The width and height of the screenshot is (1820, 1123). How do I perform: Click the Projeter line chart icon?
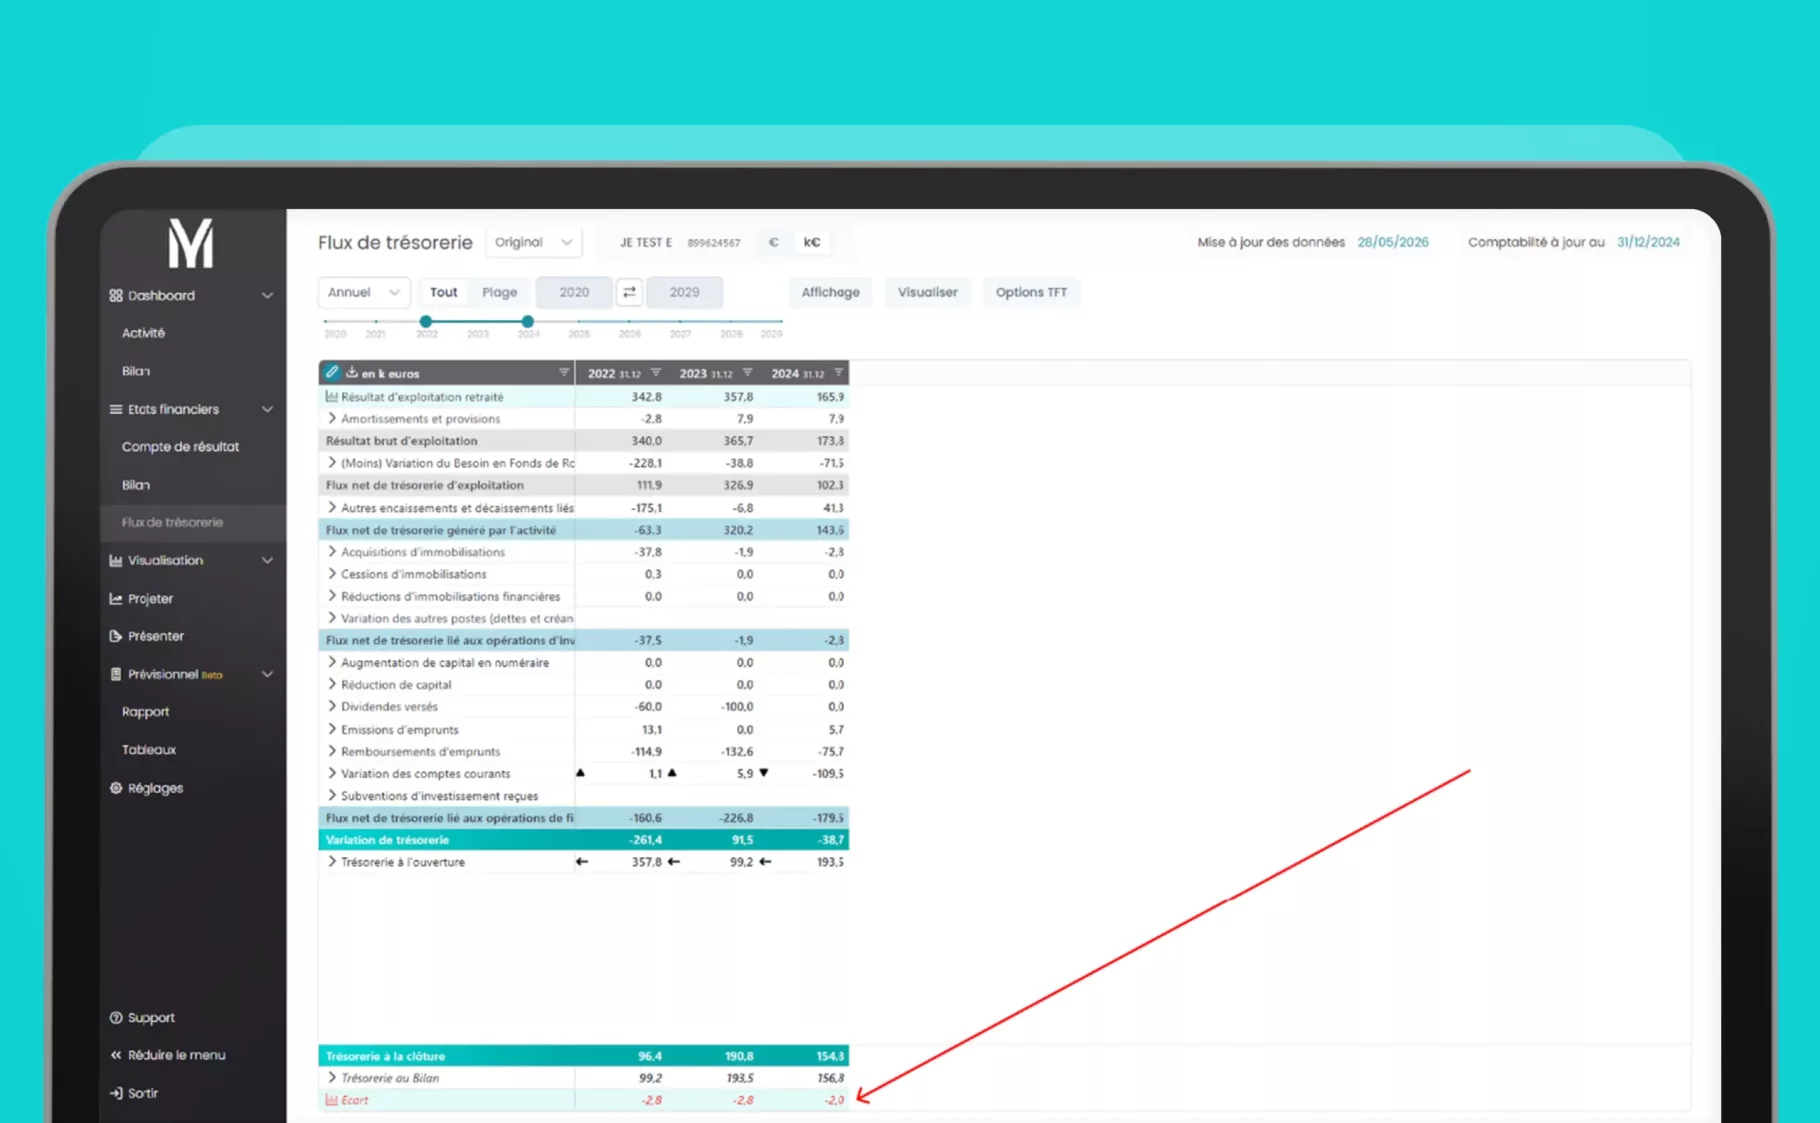116,598
